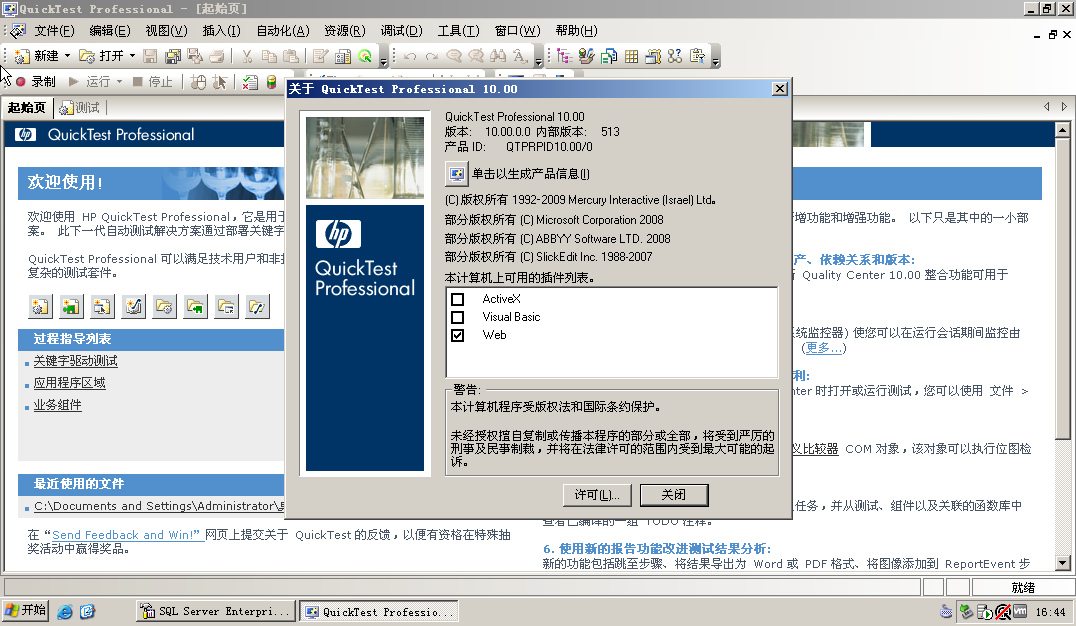
Task: Click the data table grid toolbar icon
Action: [x=631, y=56]
